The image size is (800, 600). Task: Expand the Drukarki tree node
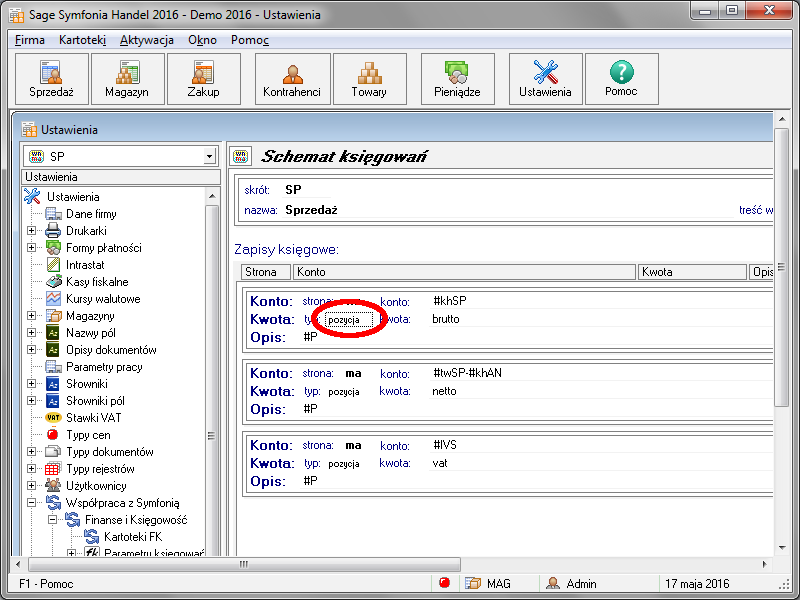[32, 231]
